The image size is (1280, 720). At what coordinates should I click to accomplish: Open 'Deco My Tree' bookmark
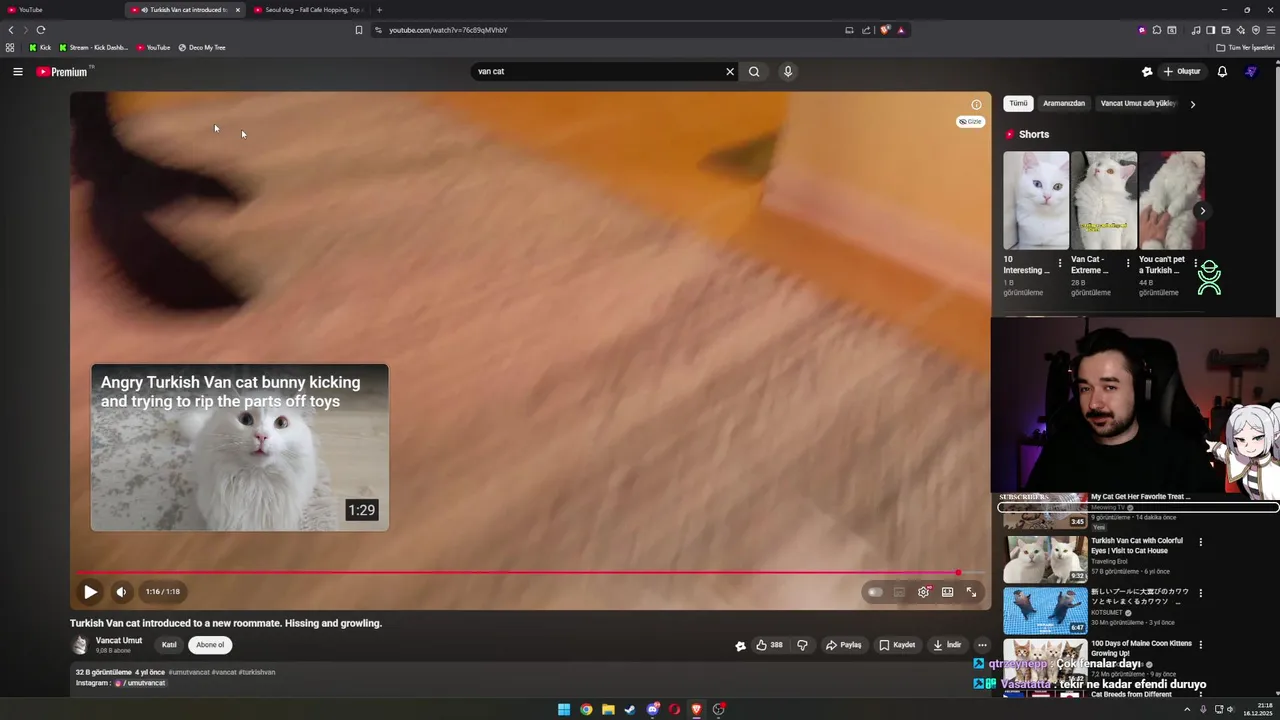pos(202,48)
